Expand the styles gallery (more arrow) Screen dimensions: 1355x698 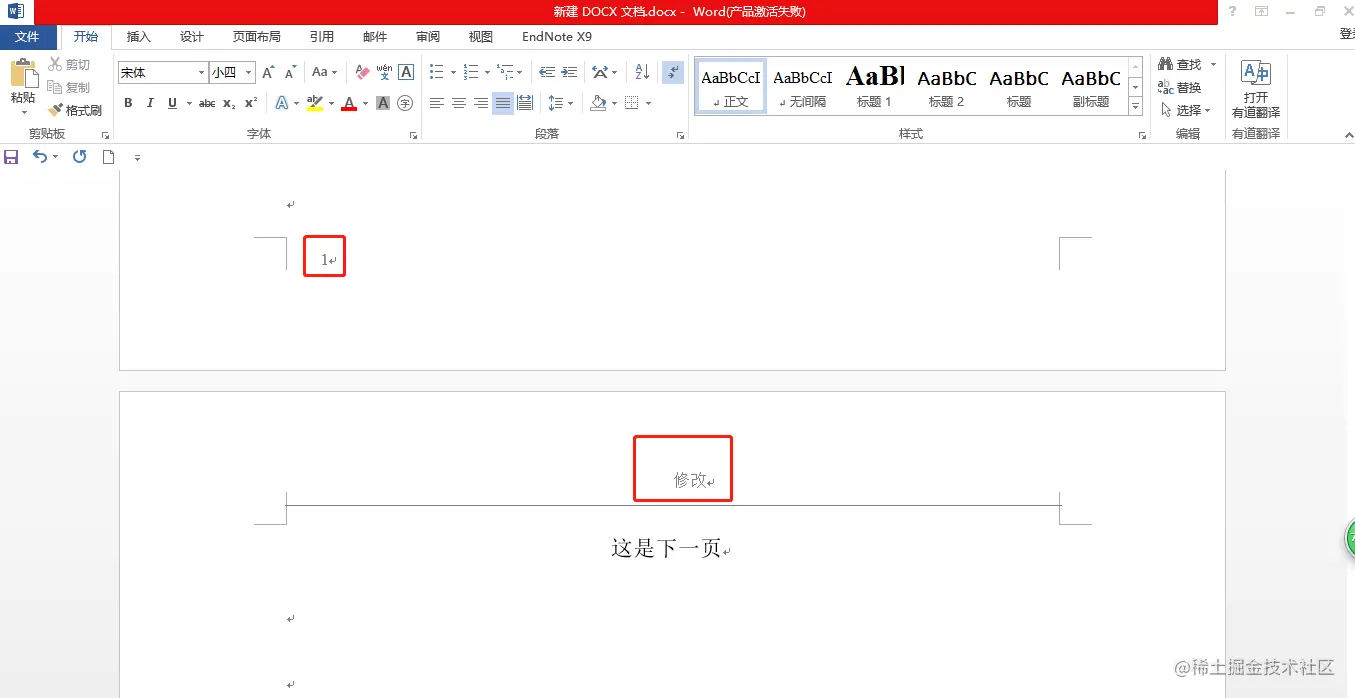pyautogui.click(x=1135, y=105)
